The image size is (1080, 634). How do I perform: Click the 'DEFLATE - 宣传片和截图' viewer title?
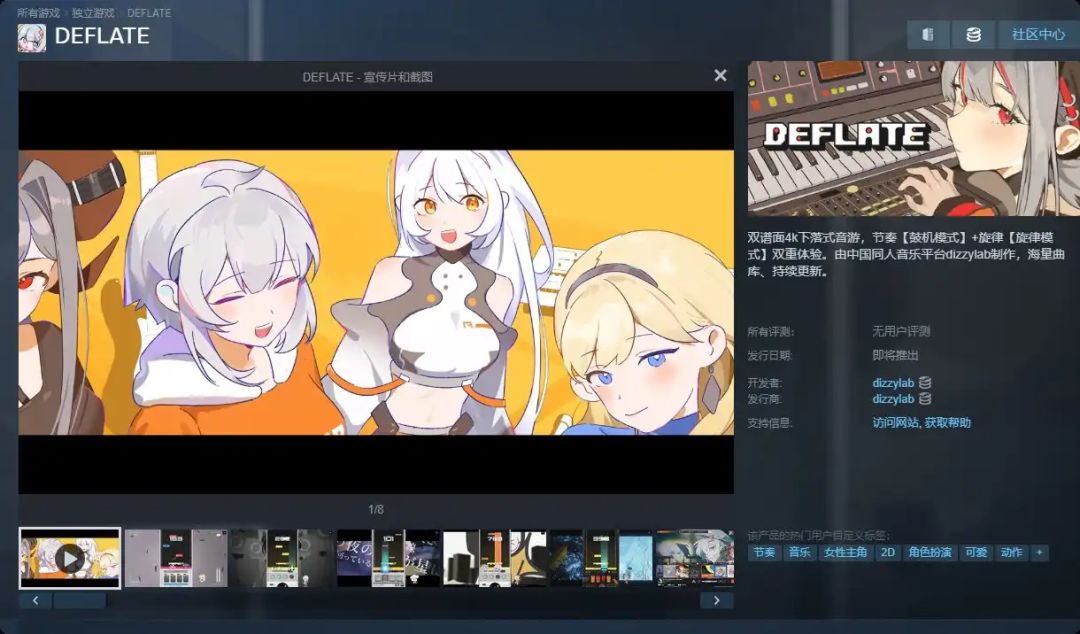pyautogui.click(x=368, y=77)
